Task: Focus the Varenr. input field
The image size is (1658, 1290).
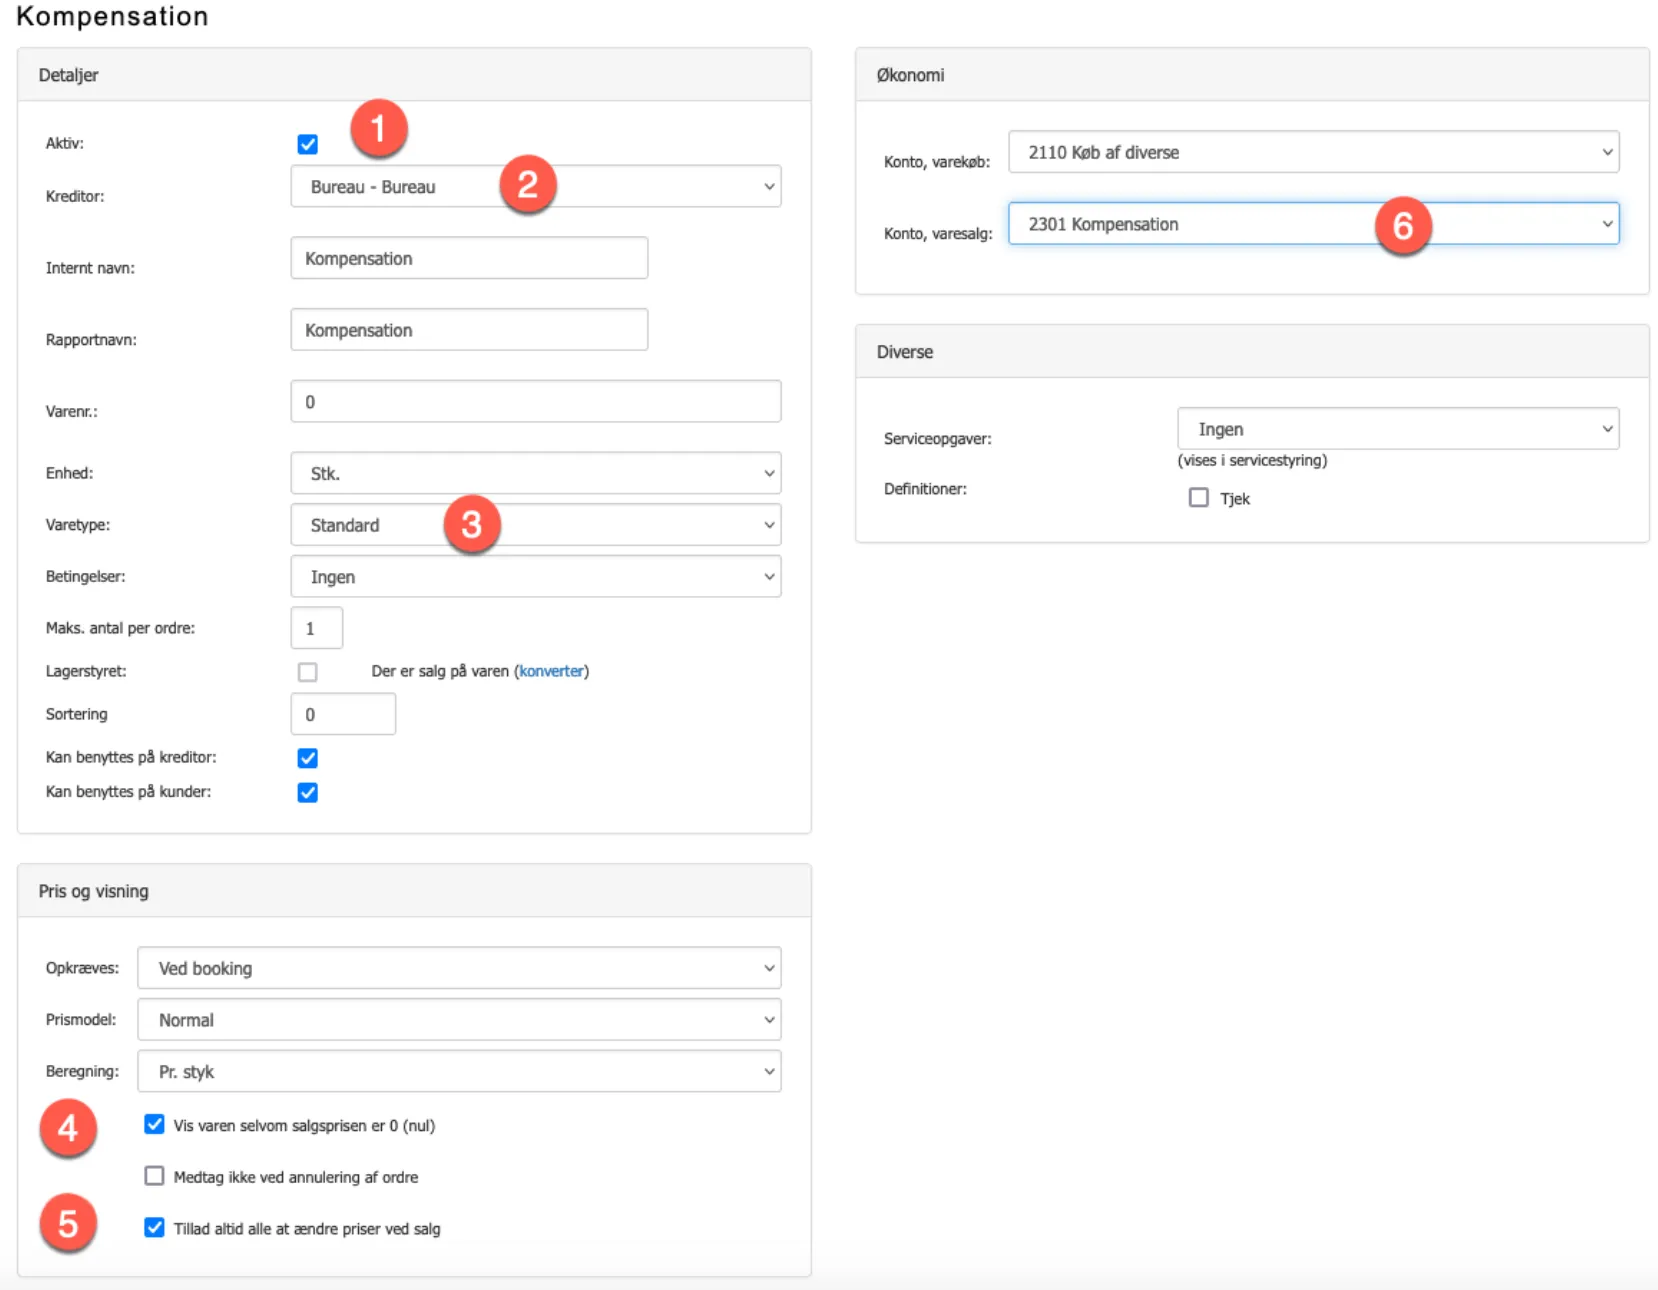Action: [535, 402]
